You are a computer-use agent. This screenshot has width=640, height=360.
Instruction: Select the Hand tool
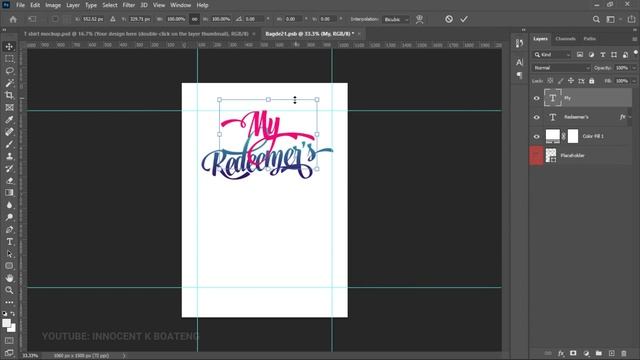pyautogui.click(x=9, y=278)
